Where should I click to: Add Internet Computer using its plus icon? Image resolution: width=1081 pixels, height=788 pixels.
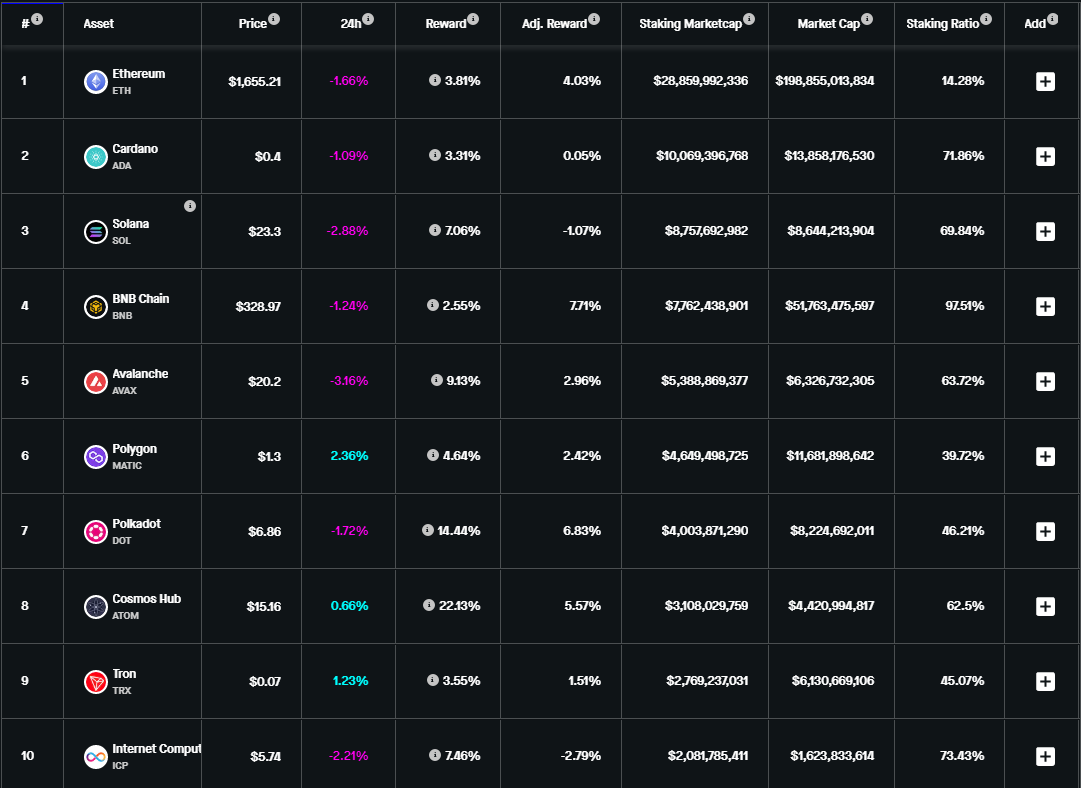pos(1045,756)
